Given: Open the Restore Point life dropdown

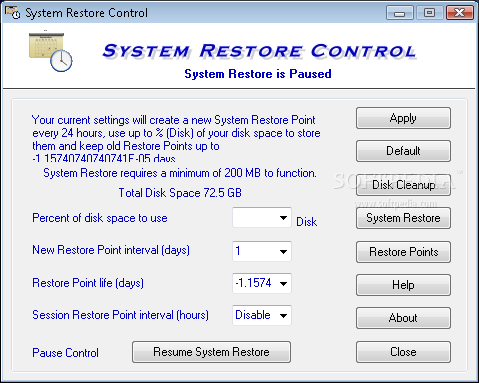Looking at the screenshot, I should (283, 283).
